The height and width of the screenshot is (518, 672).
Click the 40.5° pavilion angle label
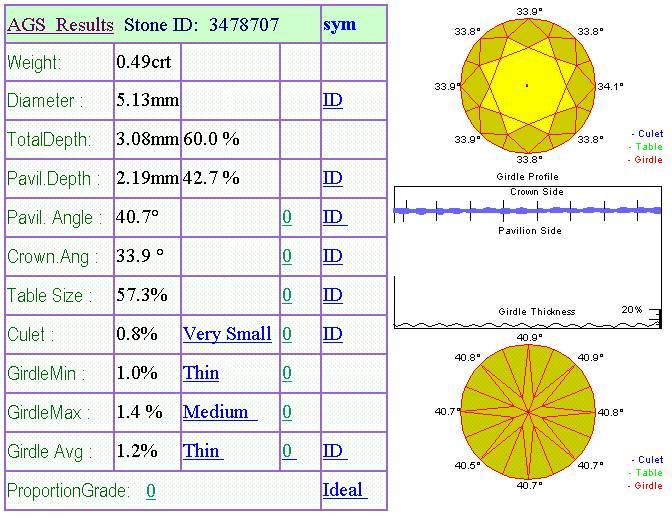[467, 465]
